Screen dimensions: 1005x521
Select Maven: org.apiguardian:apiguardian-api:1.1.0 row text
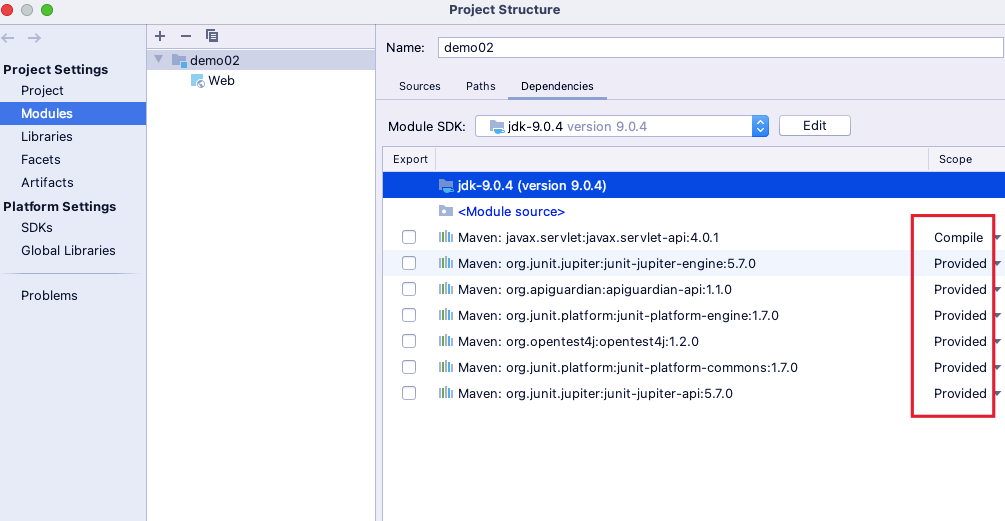coord(595,290)
